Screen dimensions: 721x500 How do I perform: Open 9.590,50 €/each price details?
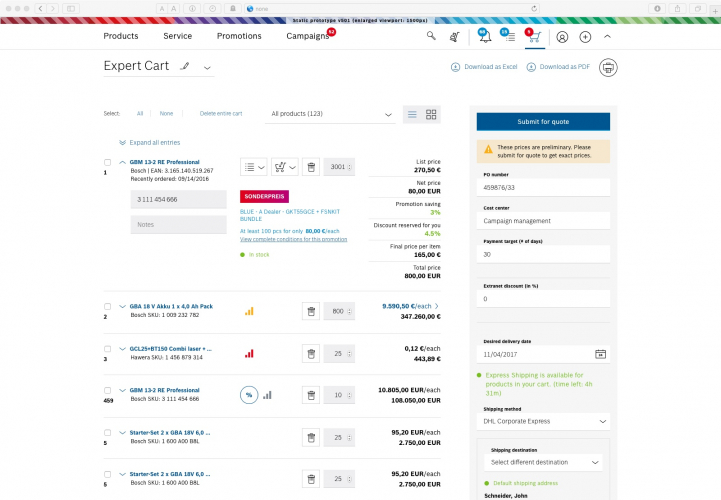[x=410, y=306]
